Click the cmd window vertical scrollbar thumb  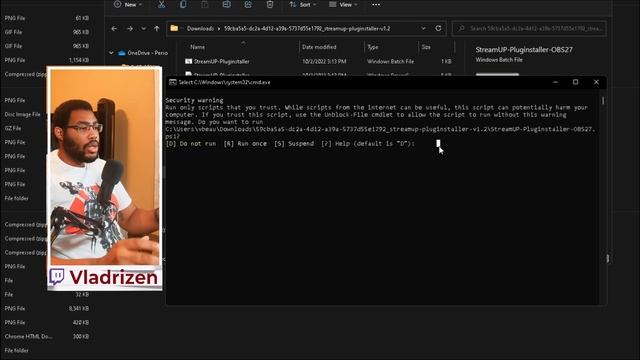[603, 100]
